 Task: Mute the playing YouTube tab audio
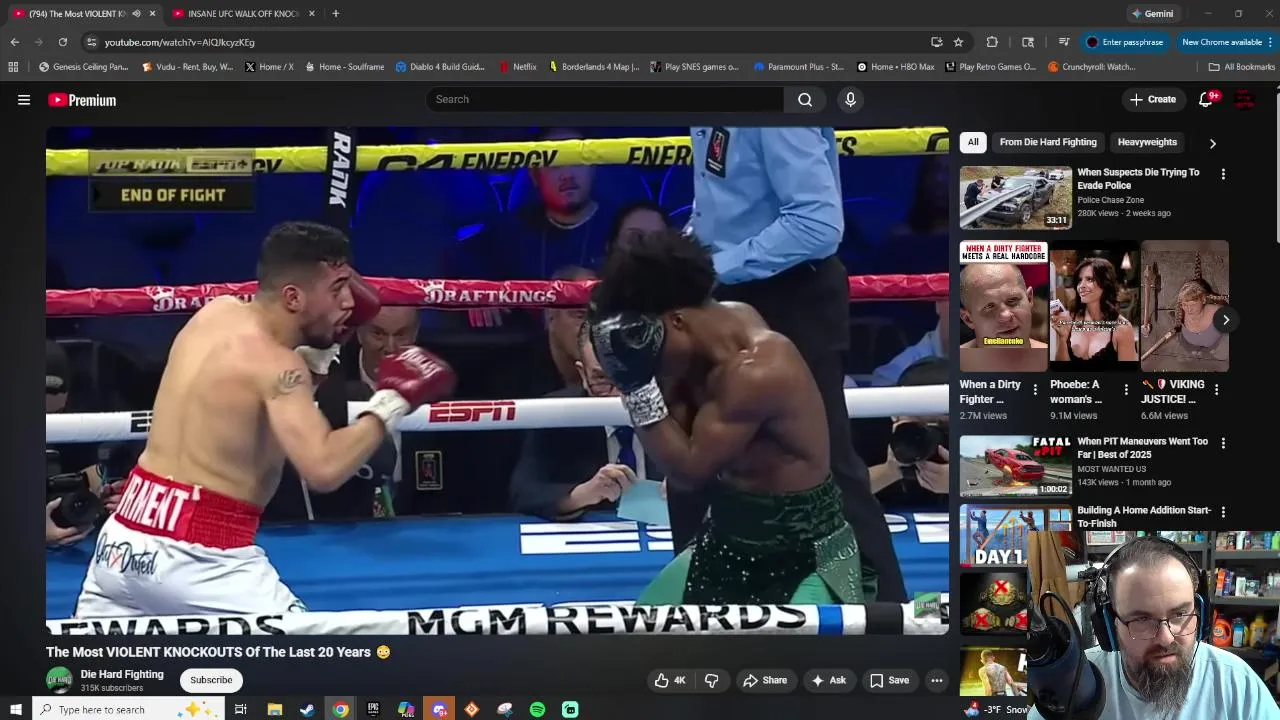coord(137,14)
